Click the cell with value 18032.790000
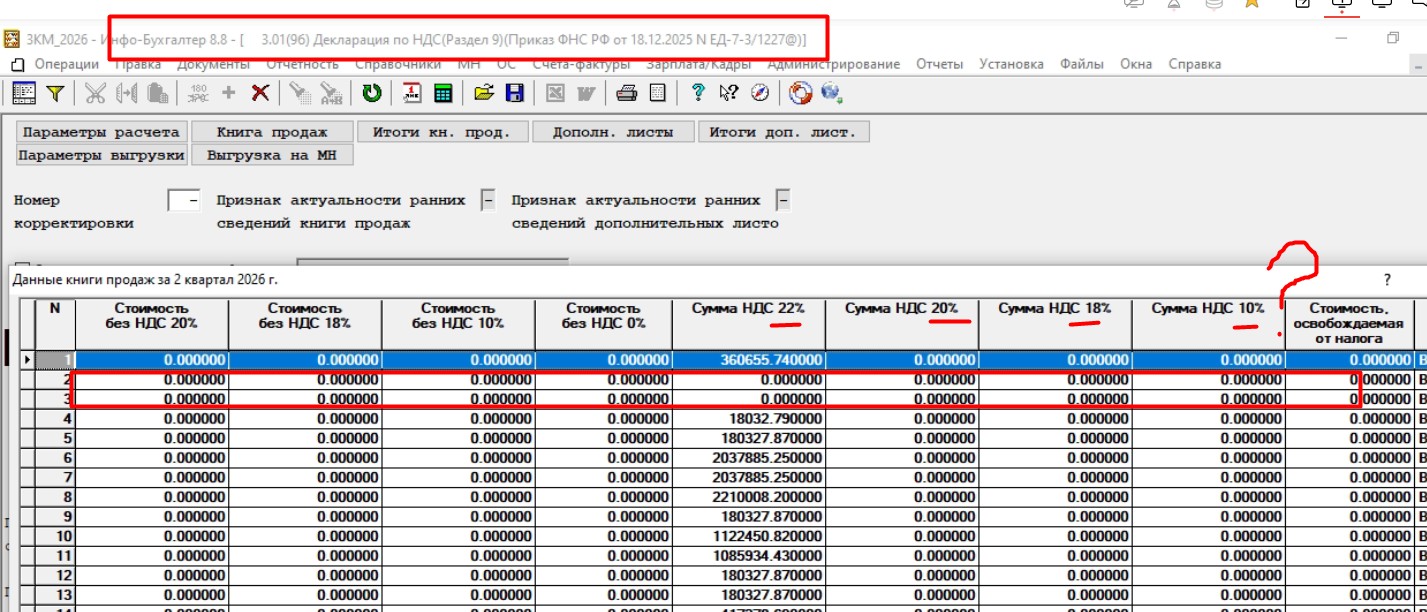This screenshot has width=1427, height=612. tap(748, 418)
